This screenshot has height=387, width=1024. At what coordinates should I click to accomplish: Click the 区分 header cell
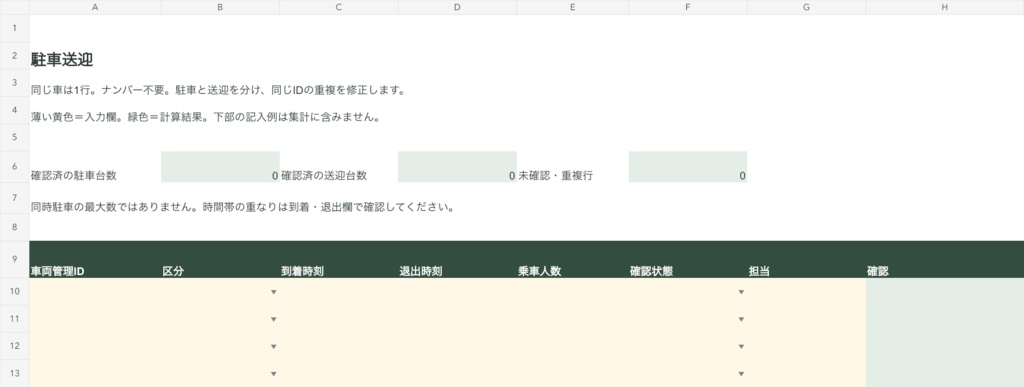click(220, 260)
